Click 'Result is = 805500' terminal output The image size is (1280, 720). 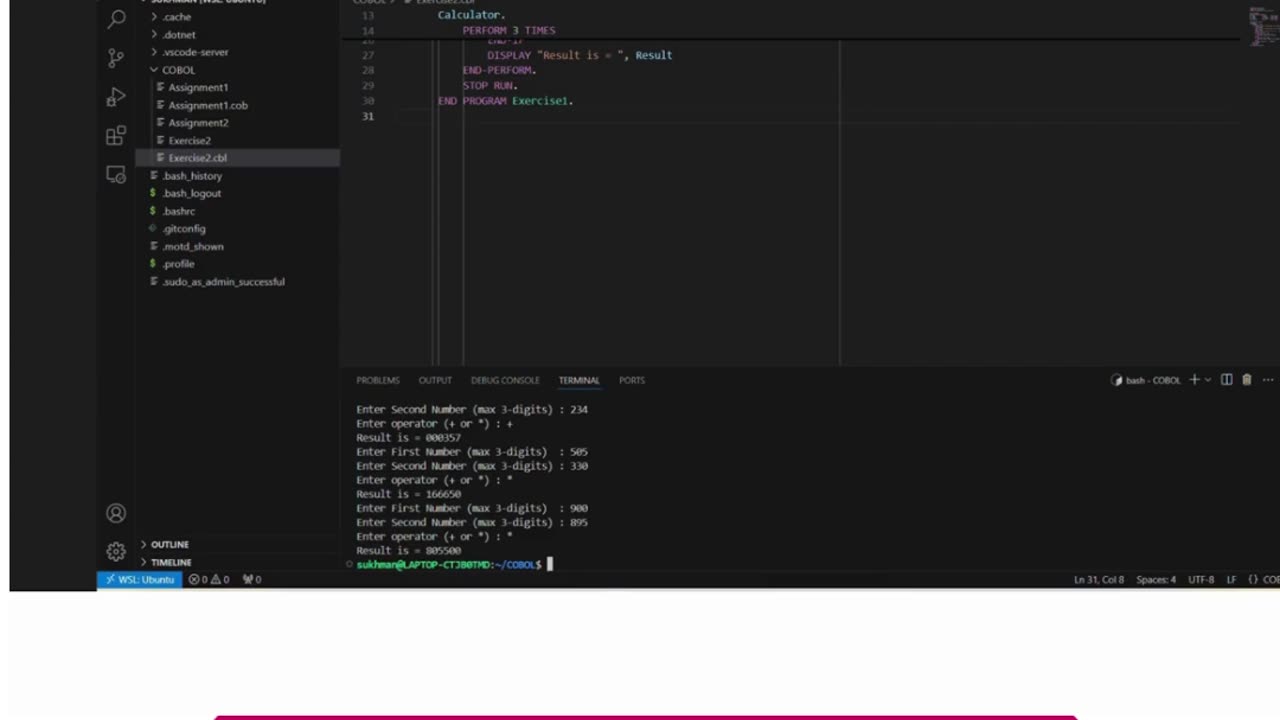pos(408,551)
